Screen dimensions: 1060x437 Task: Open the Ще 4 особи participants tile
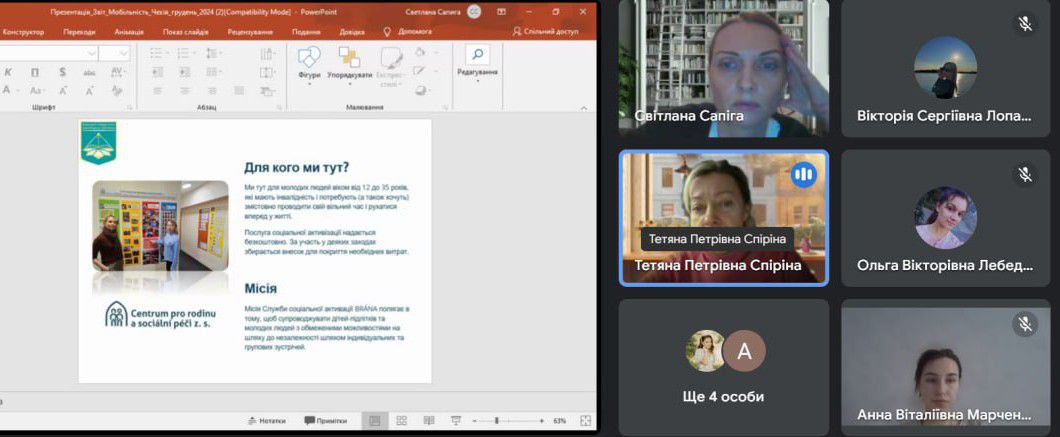click(724, 366)
